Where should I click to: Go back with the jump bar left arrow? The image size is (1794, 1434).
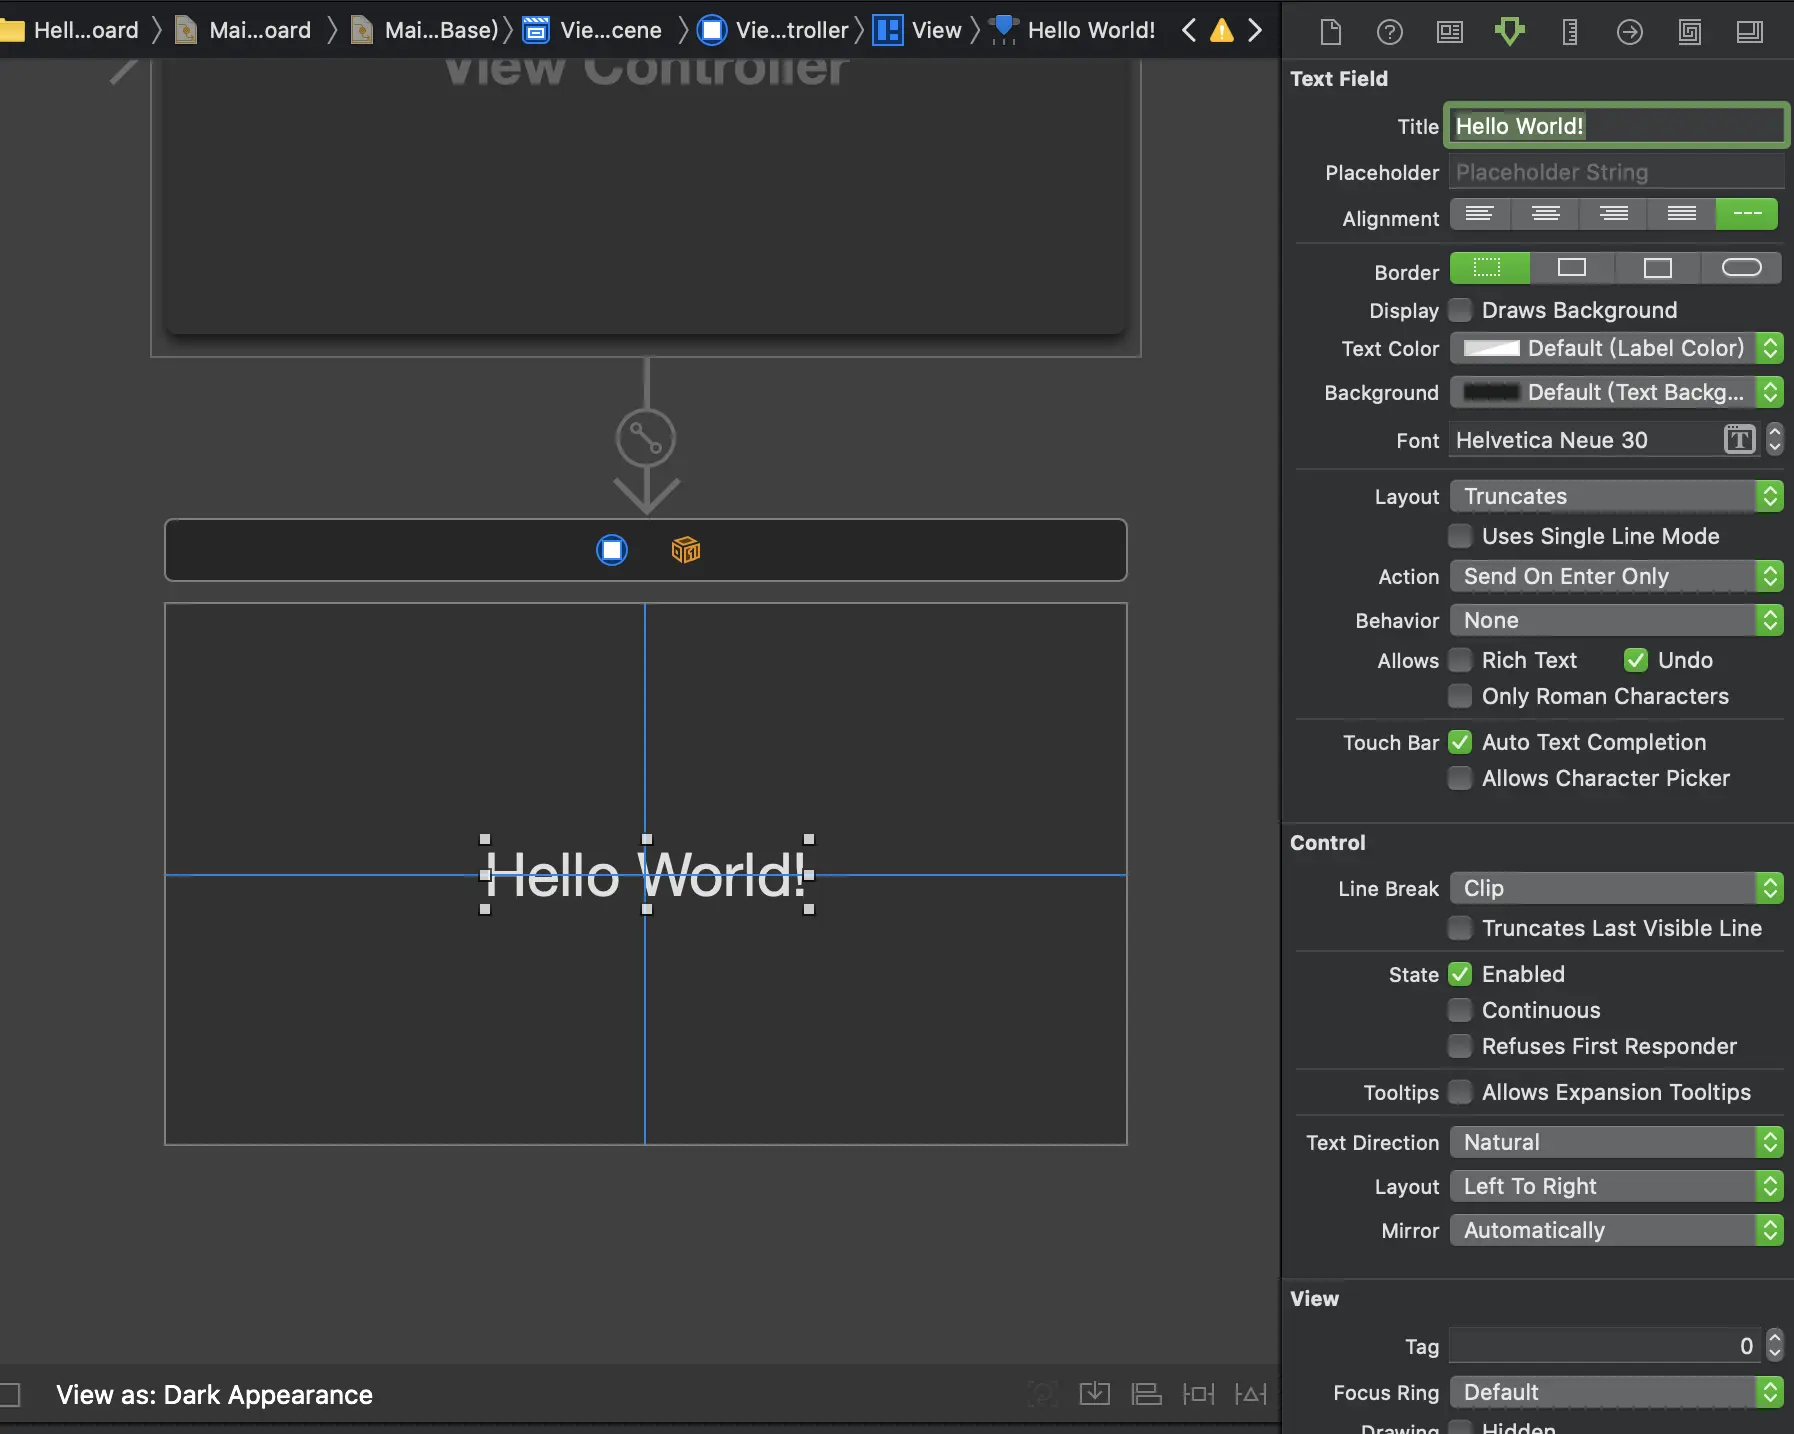(1189, 30)
